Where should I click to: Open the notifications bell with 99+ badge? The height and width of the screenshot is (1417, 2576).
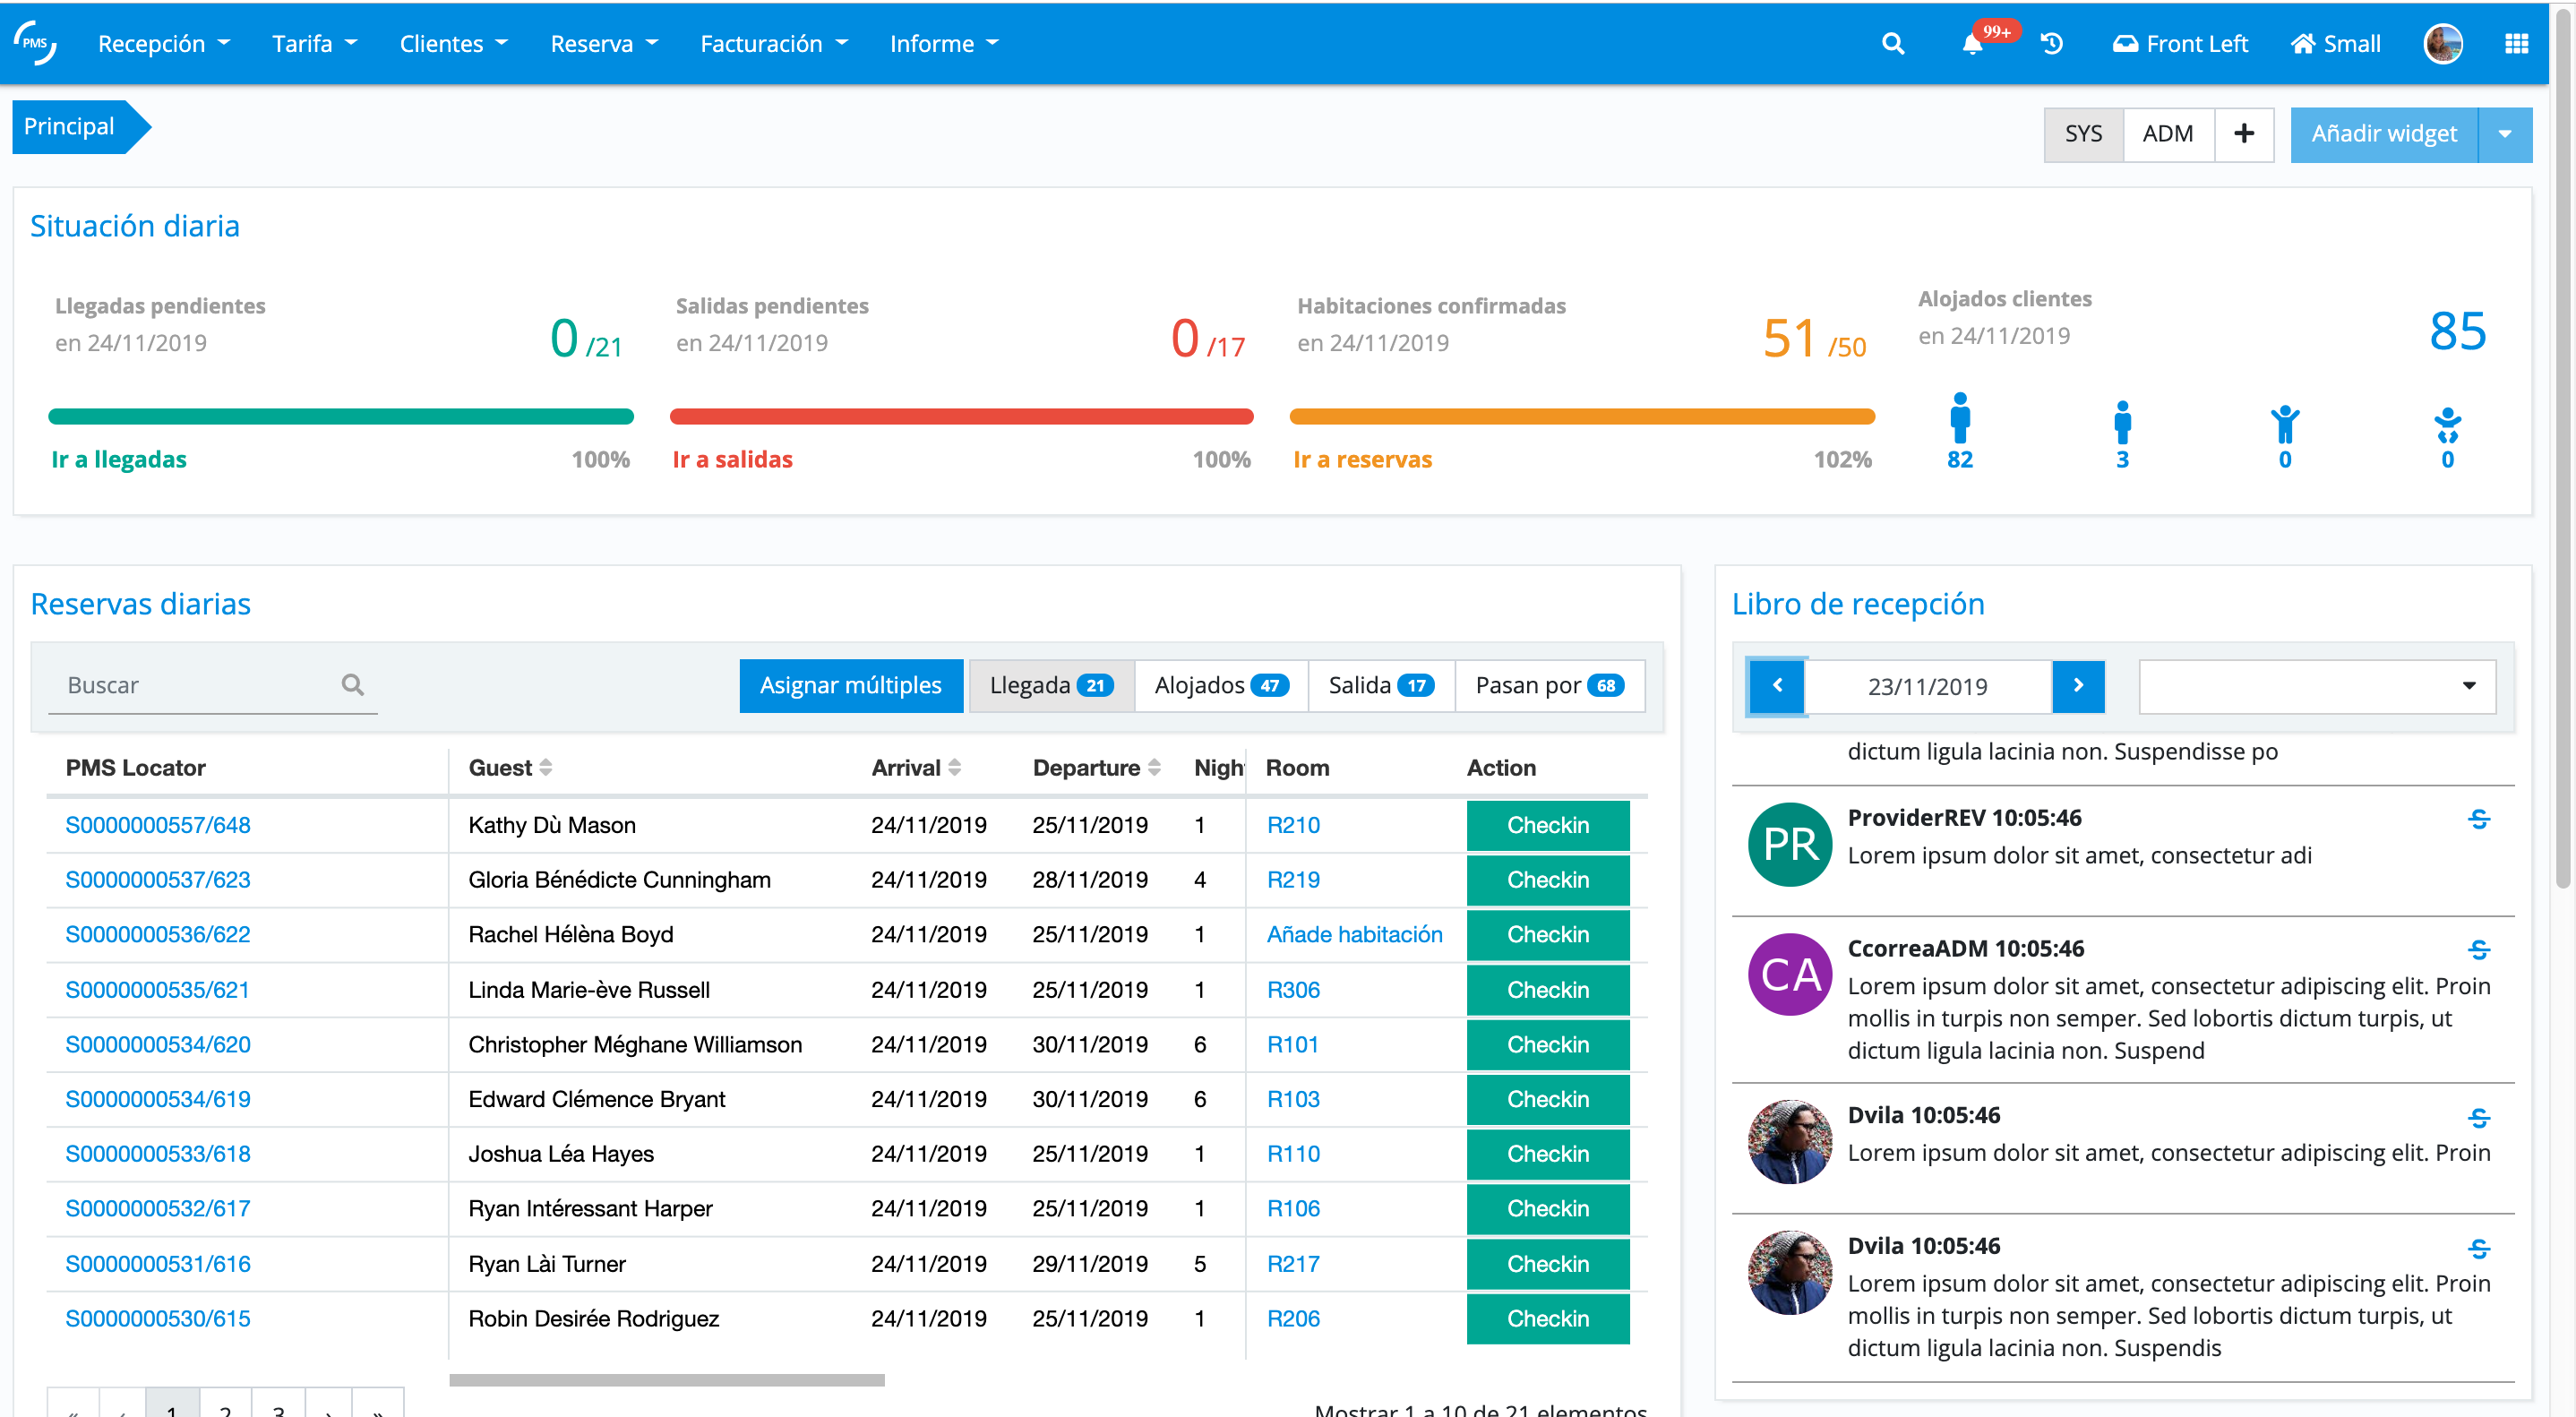(1972, 44)
